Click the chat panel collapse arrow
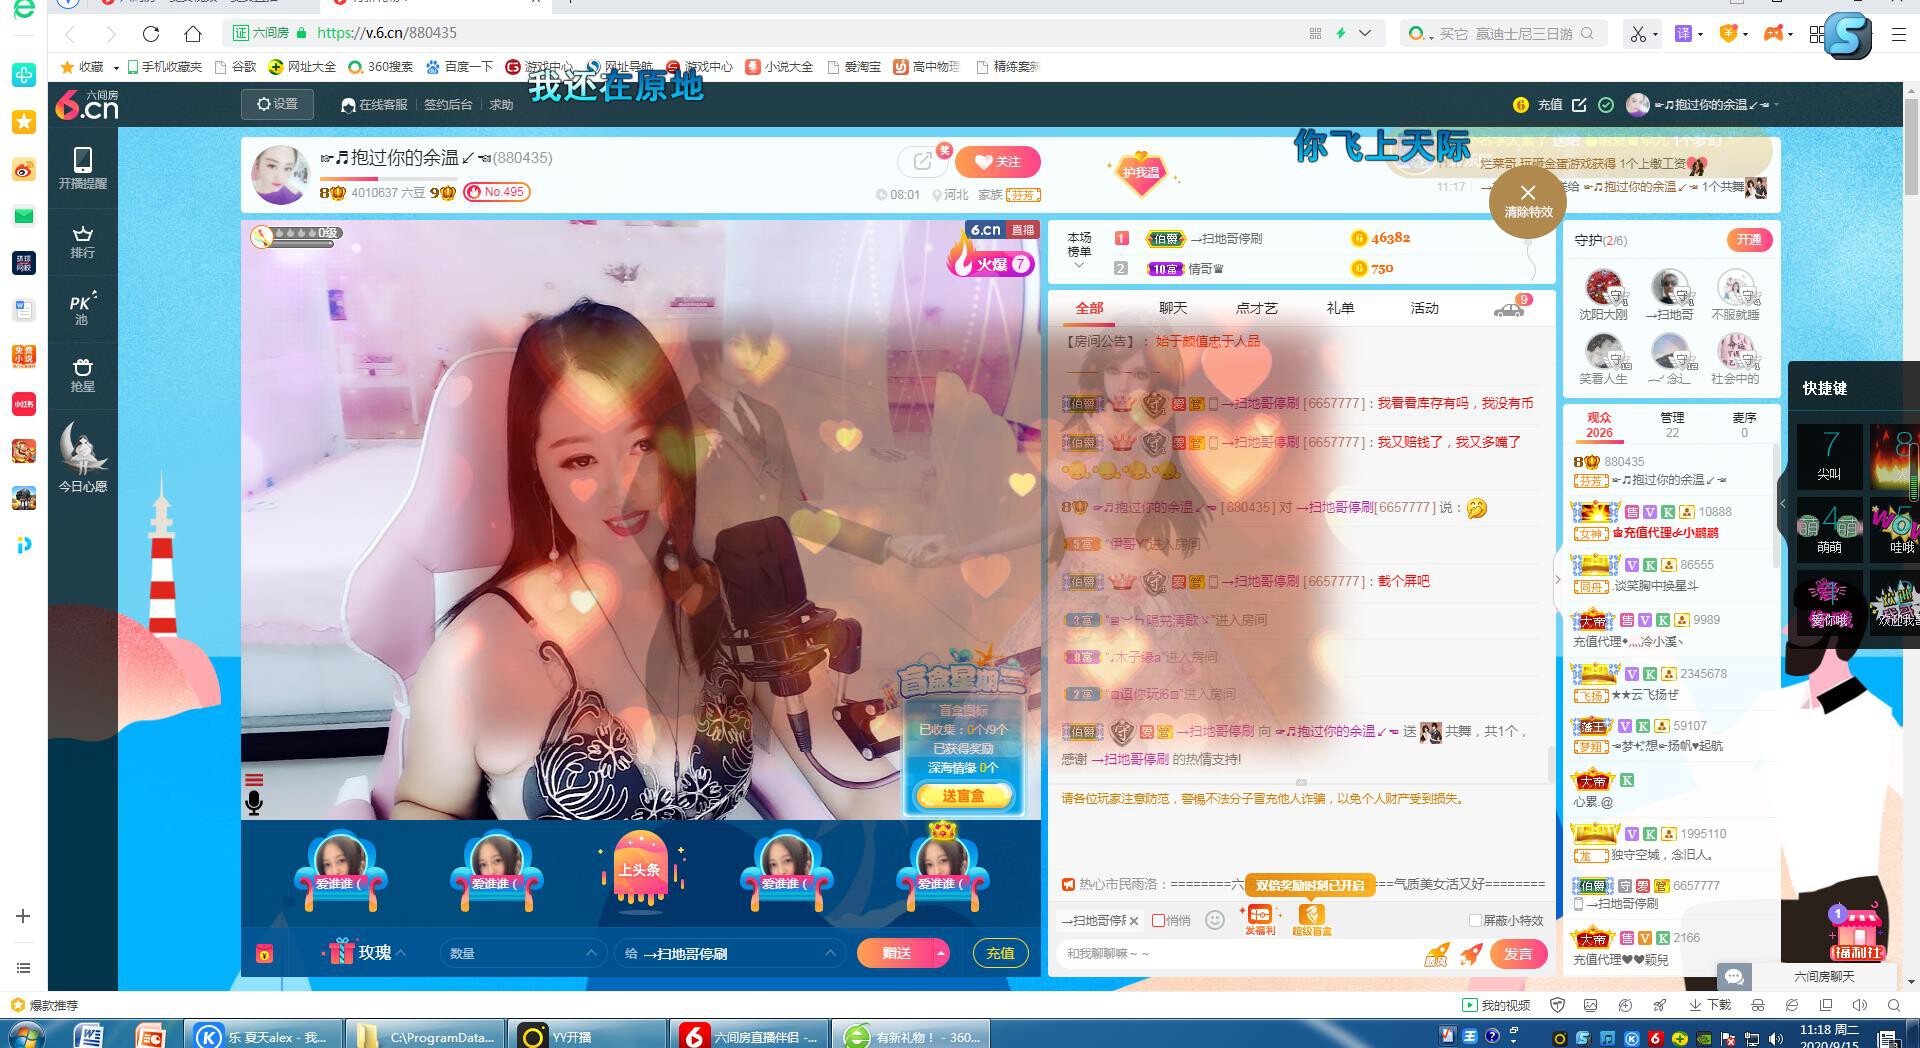Image resolution: width=1920 pixels, height=1048 pixels. pyautogui.click(x=1557, y=579)
